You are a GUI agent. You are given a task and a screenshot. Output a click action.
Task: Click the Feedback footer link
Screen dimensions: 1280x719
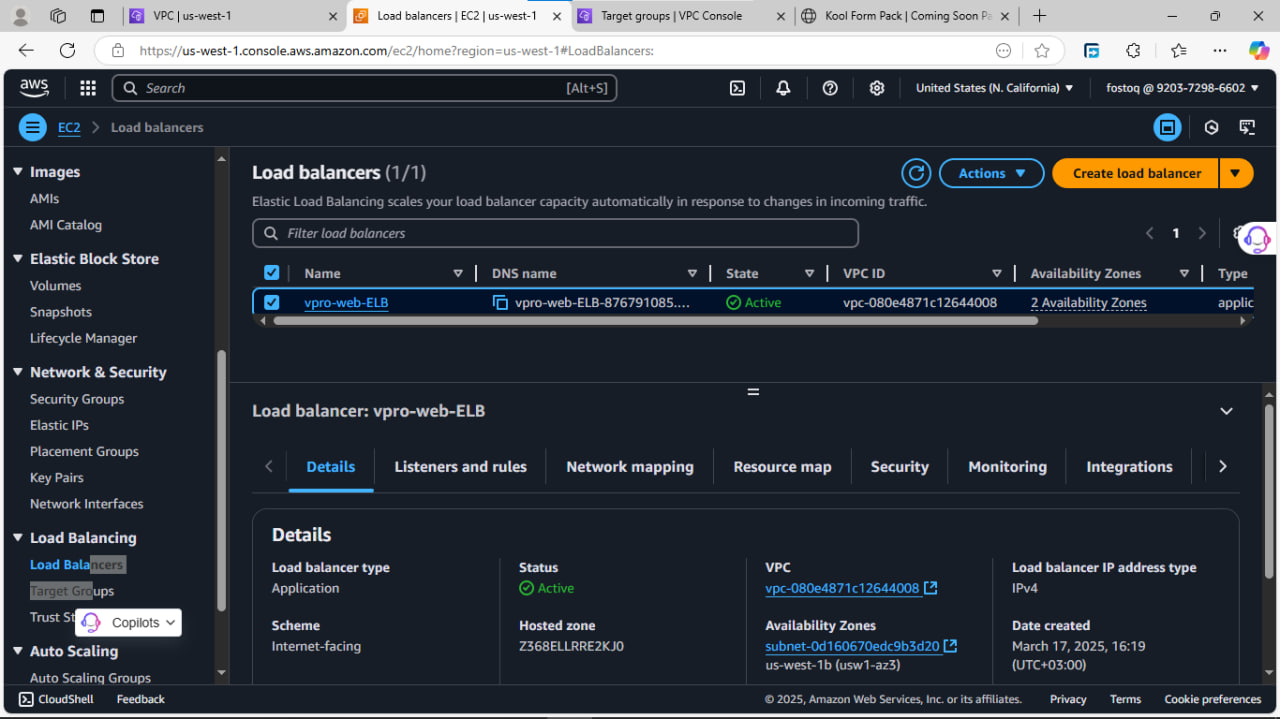coord(140,699)
